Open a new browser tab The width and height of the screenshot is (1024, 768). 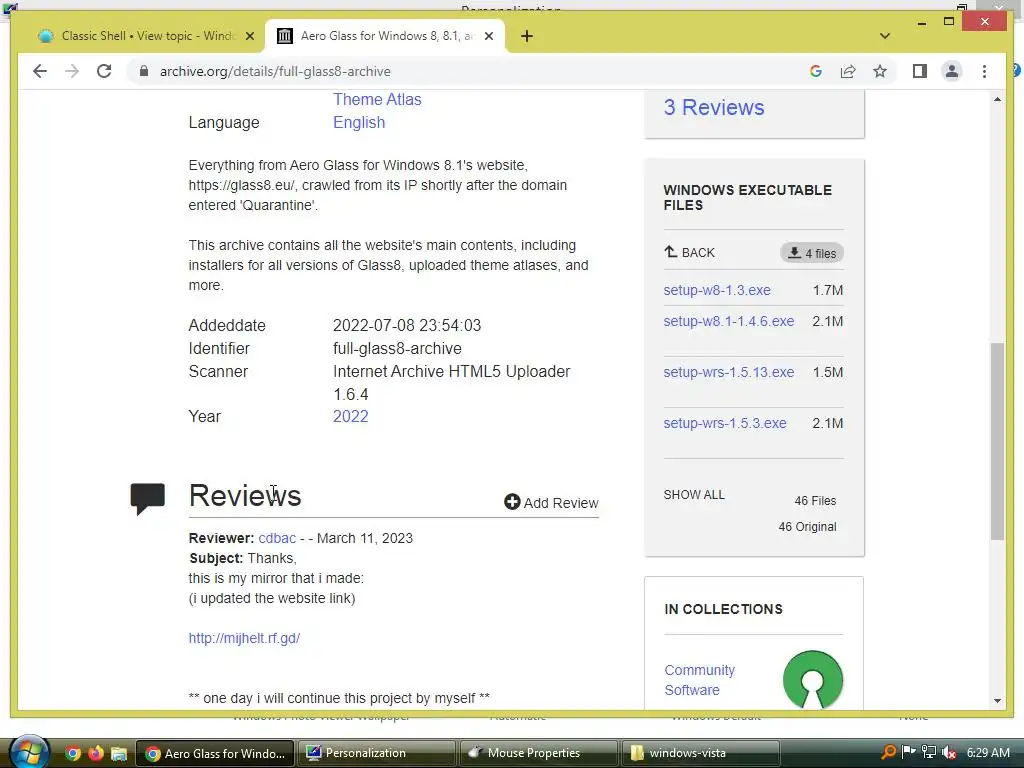pos(527,36)
